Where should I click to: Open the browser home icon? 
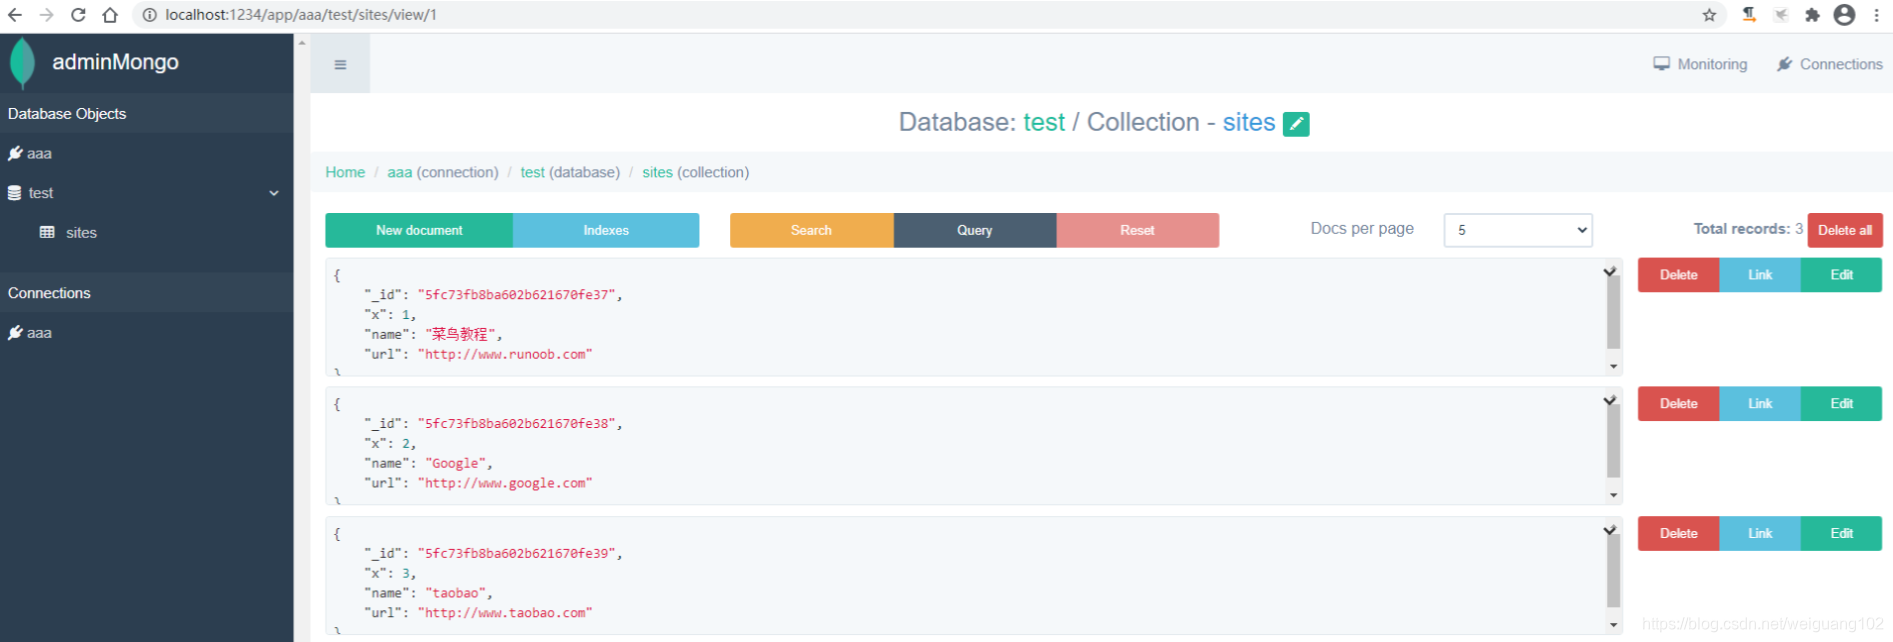click(x=110, y=15)
